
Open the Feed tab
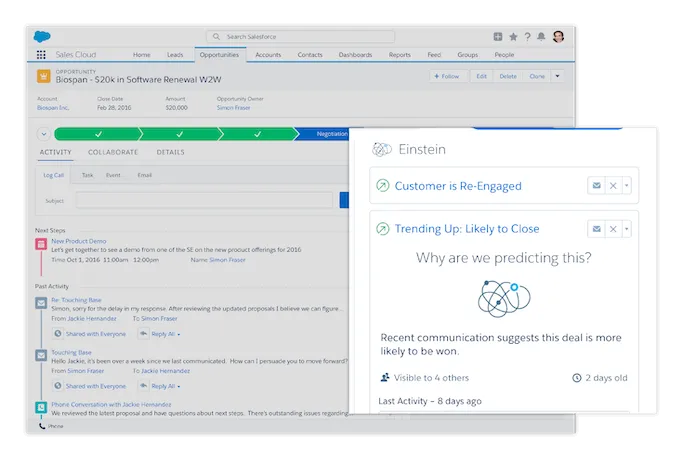pos(434,55)
